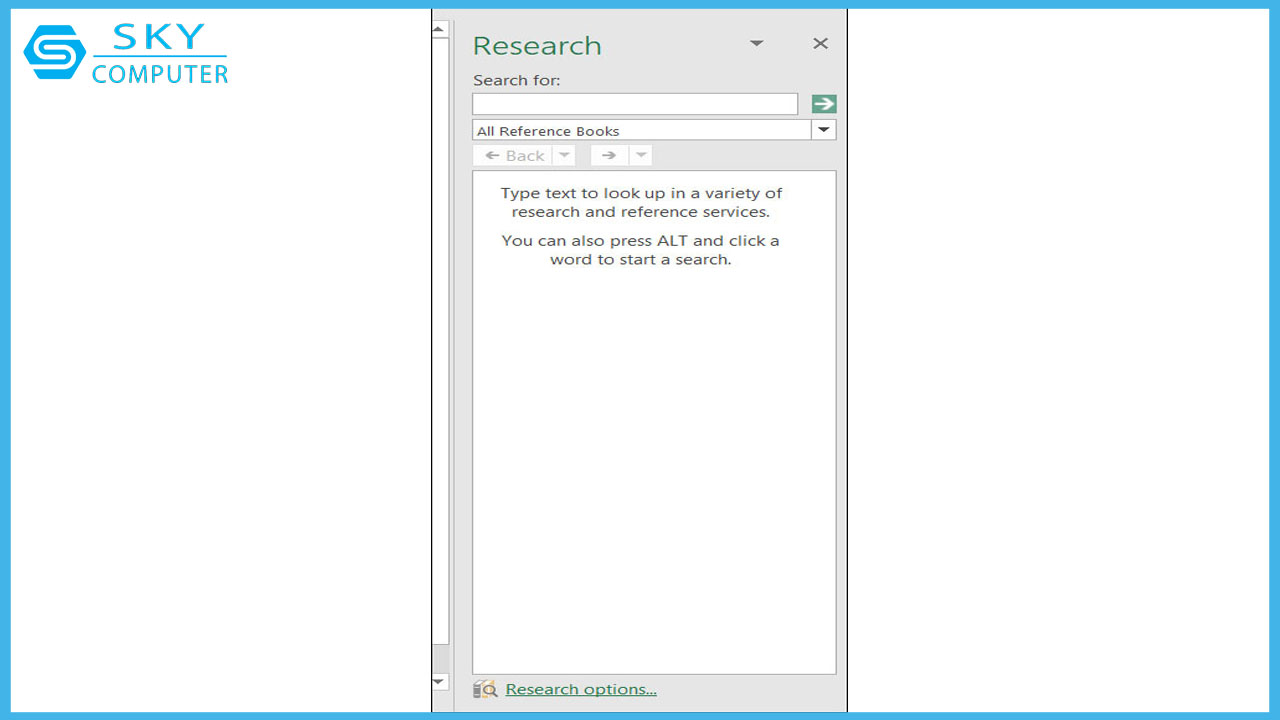
Task: Click the scroll-down arrow on the left scrollbar
Action: [x=439, y=682]
